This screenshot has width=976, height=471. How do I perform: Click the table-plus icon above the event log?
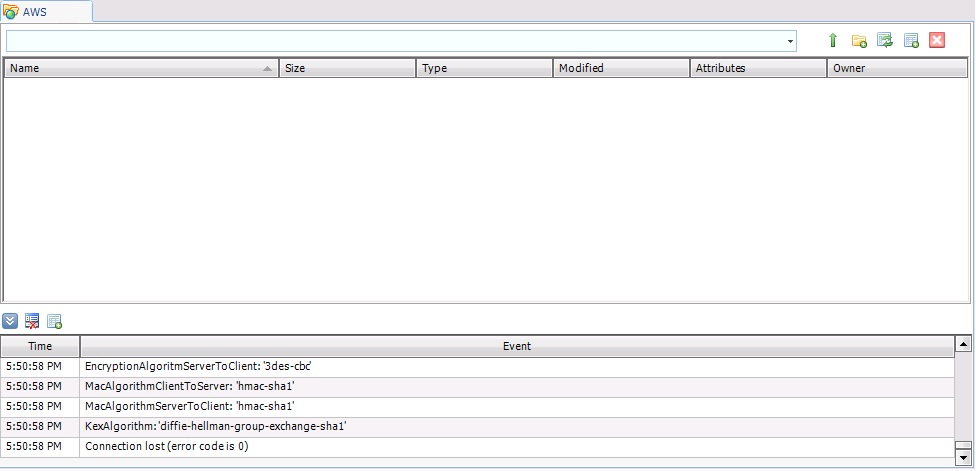pyautogui.click(x=55, y=321)
